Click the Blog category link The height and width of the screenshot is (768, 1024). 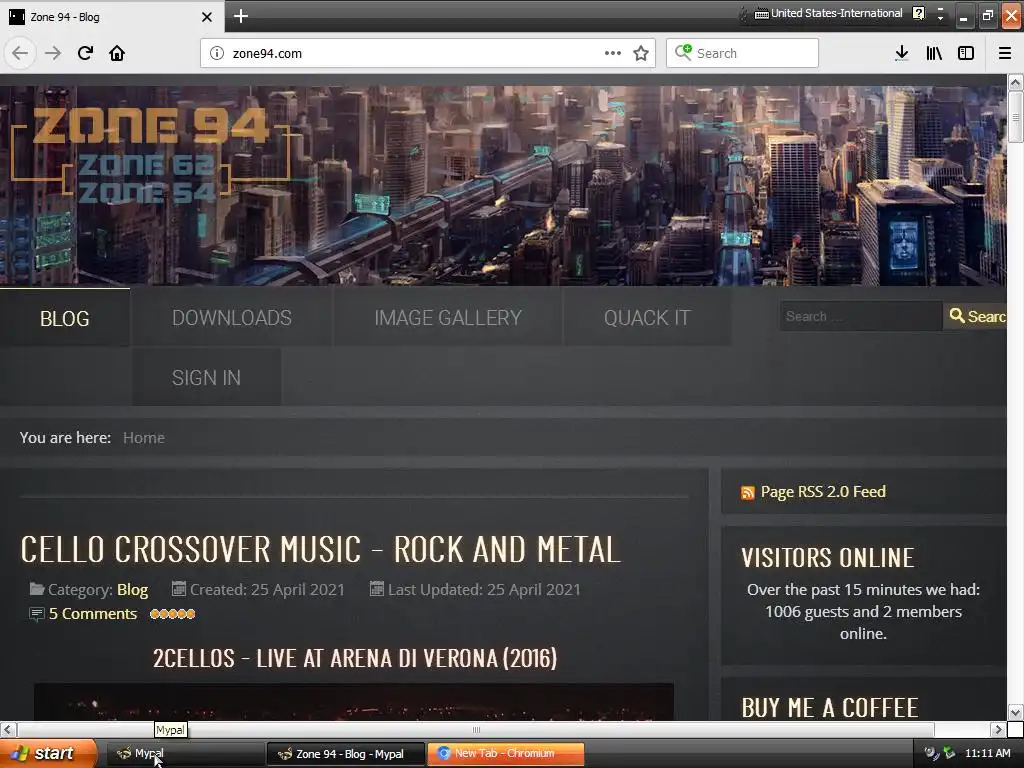(133, 590)
